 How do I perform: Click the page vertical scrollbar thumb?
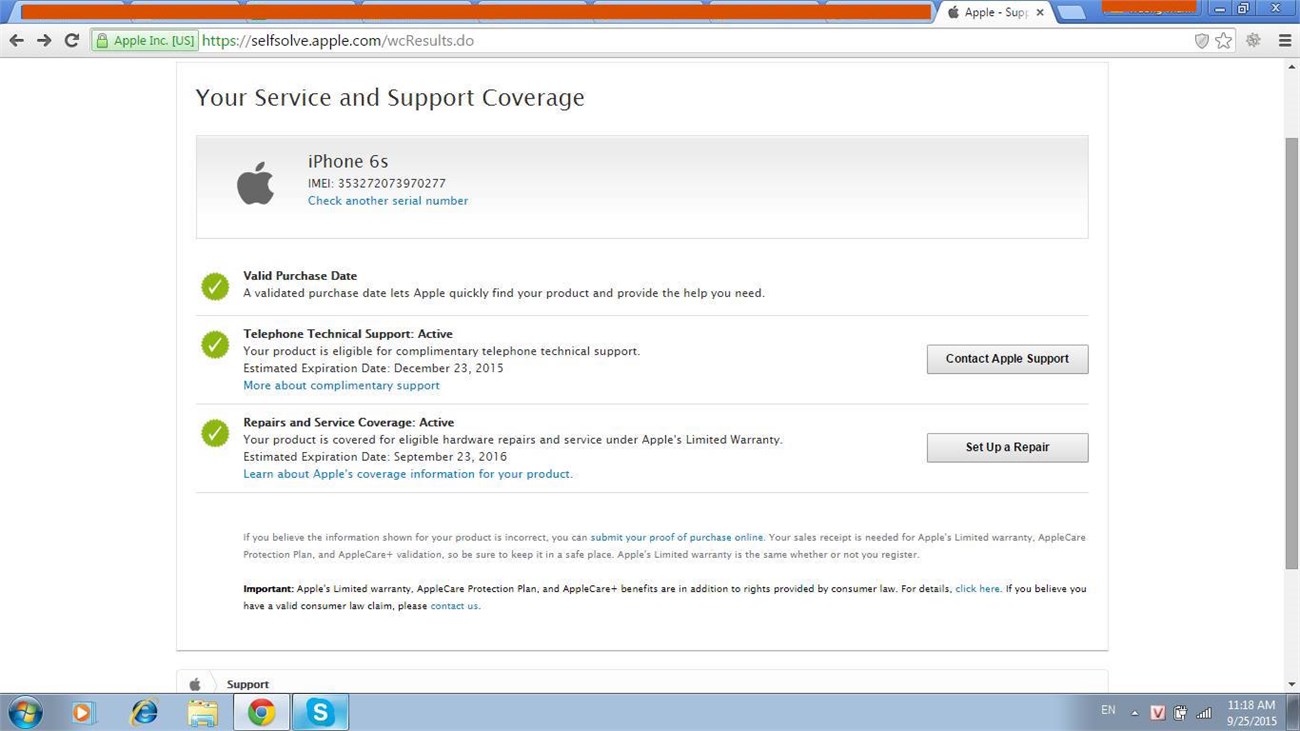[x=1291, y=352]
